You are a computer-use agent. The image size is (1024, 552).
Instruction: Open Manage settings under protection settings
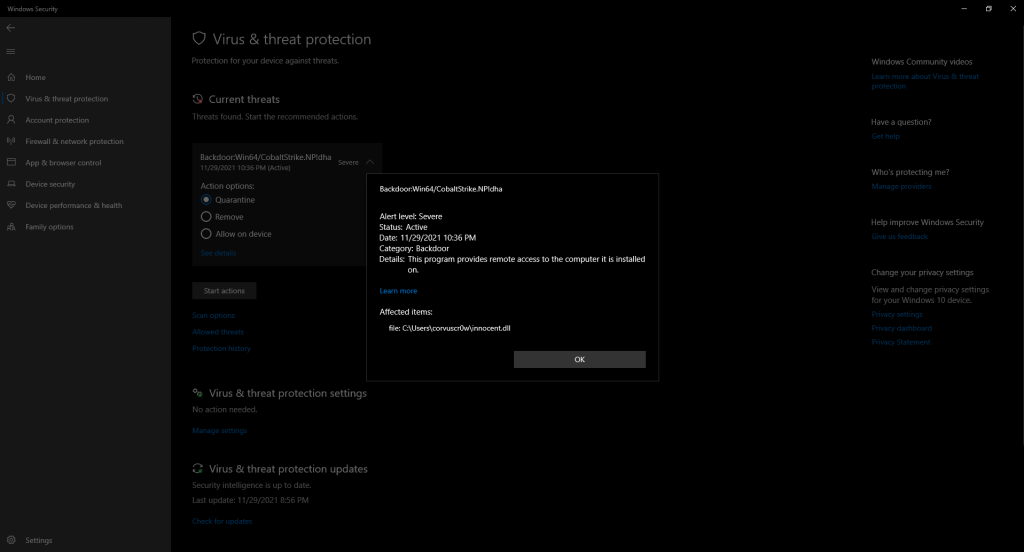(219, 430)
